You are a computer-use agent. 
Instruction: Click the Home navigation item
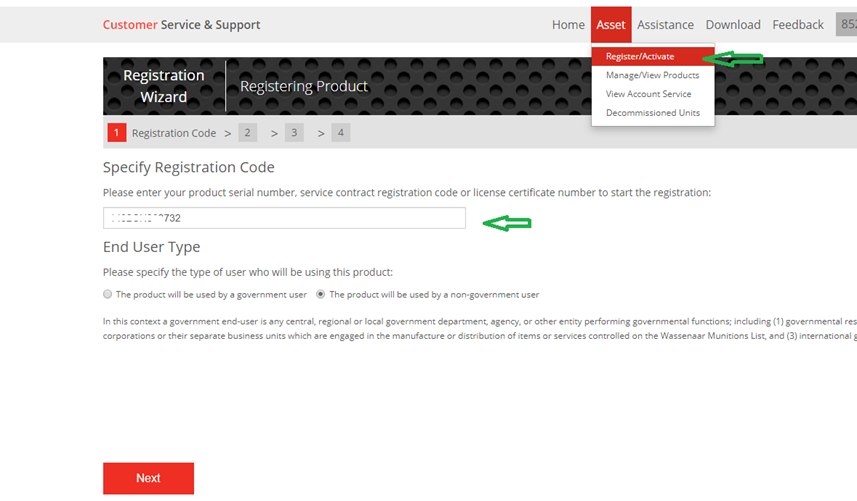click(x=568, y=25)
